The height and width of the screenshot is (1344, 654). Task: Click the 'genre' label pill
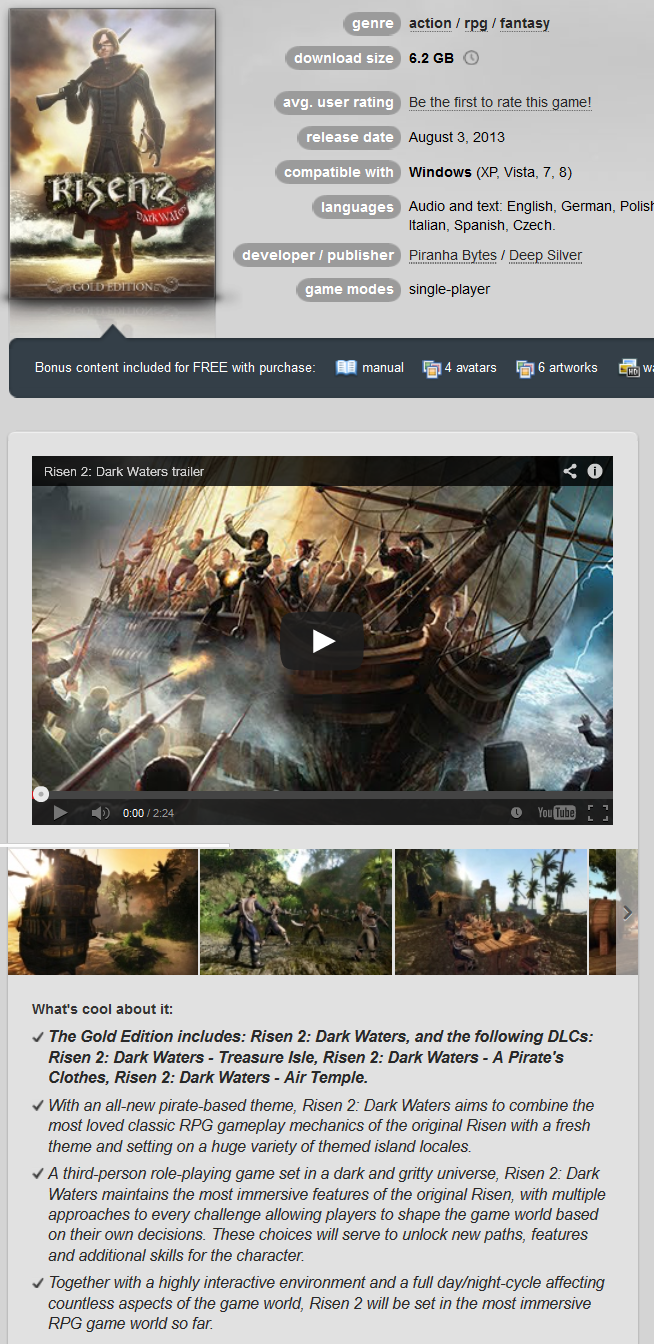click(372, 23)
